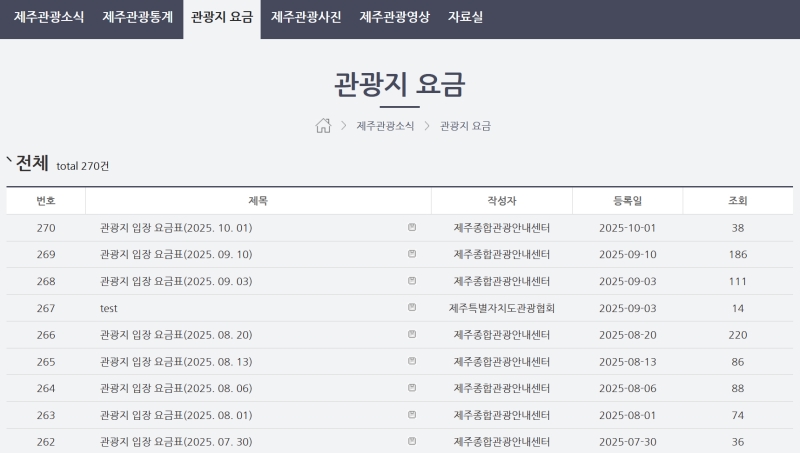Viewport: 800px width, 453px height.
Task: Click the date 2025-08-01
Action: (x=628, y=415)
